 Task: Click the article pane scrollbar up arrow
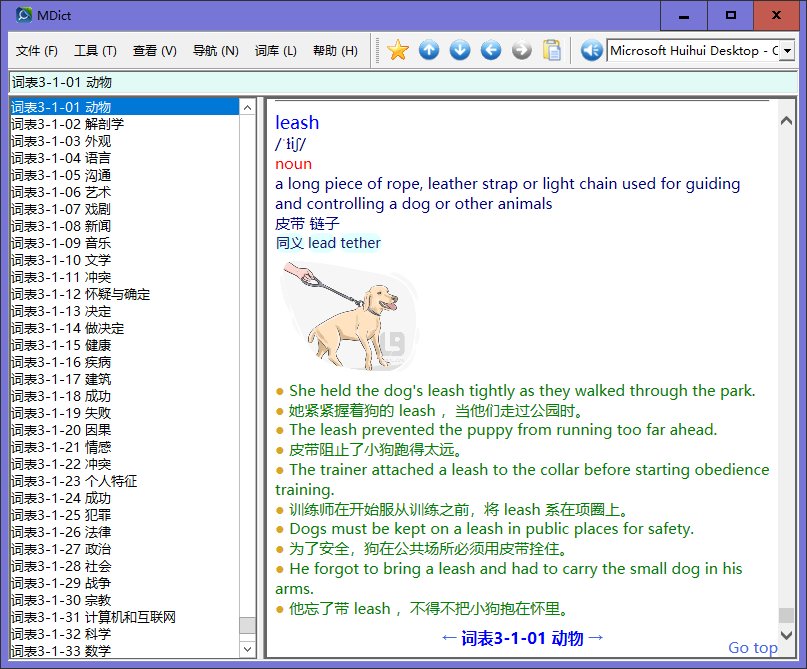tap(786, 107)
